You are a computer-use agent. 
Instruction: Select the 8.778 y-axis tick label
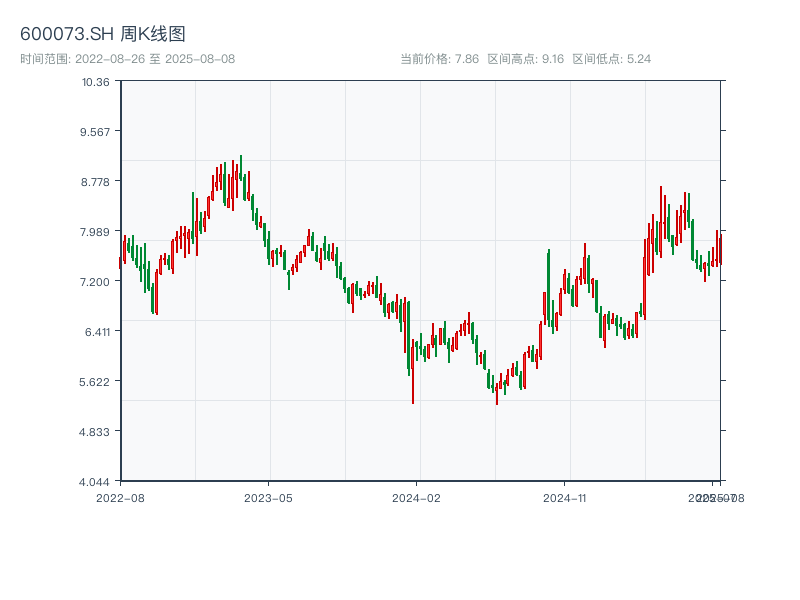[94, 182]
